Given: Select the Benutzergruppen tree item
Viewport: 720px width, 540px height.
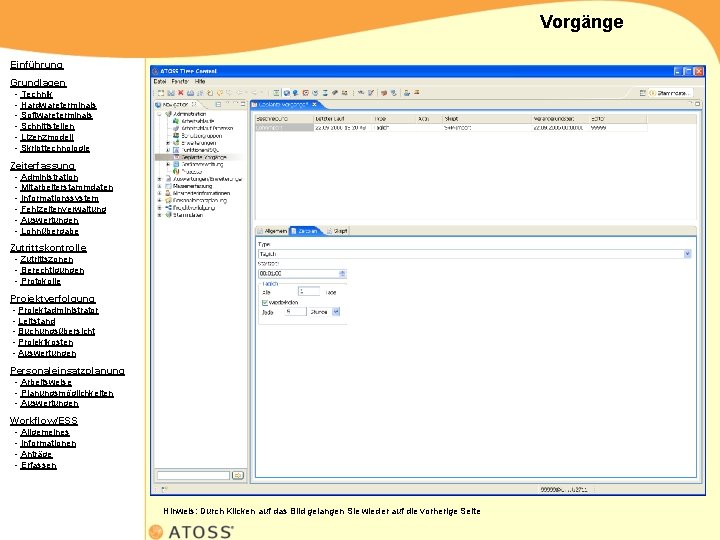Looking at the screenshot, I should click(x=202, y=135).
